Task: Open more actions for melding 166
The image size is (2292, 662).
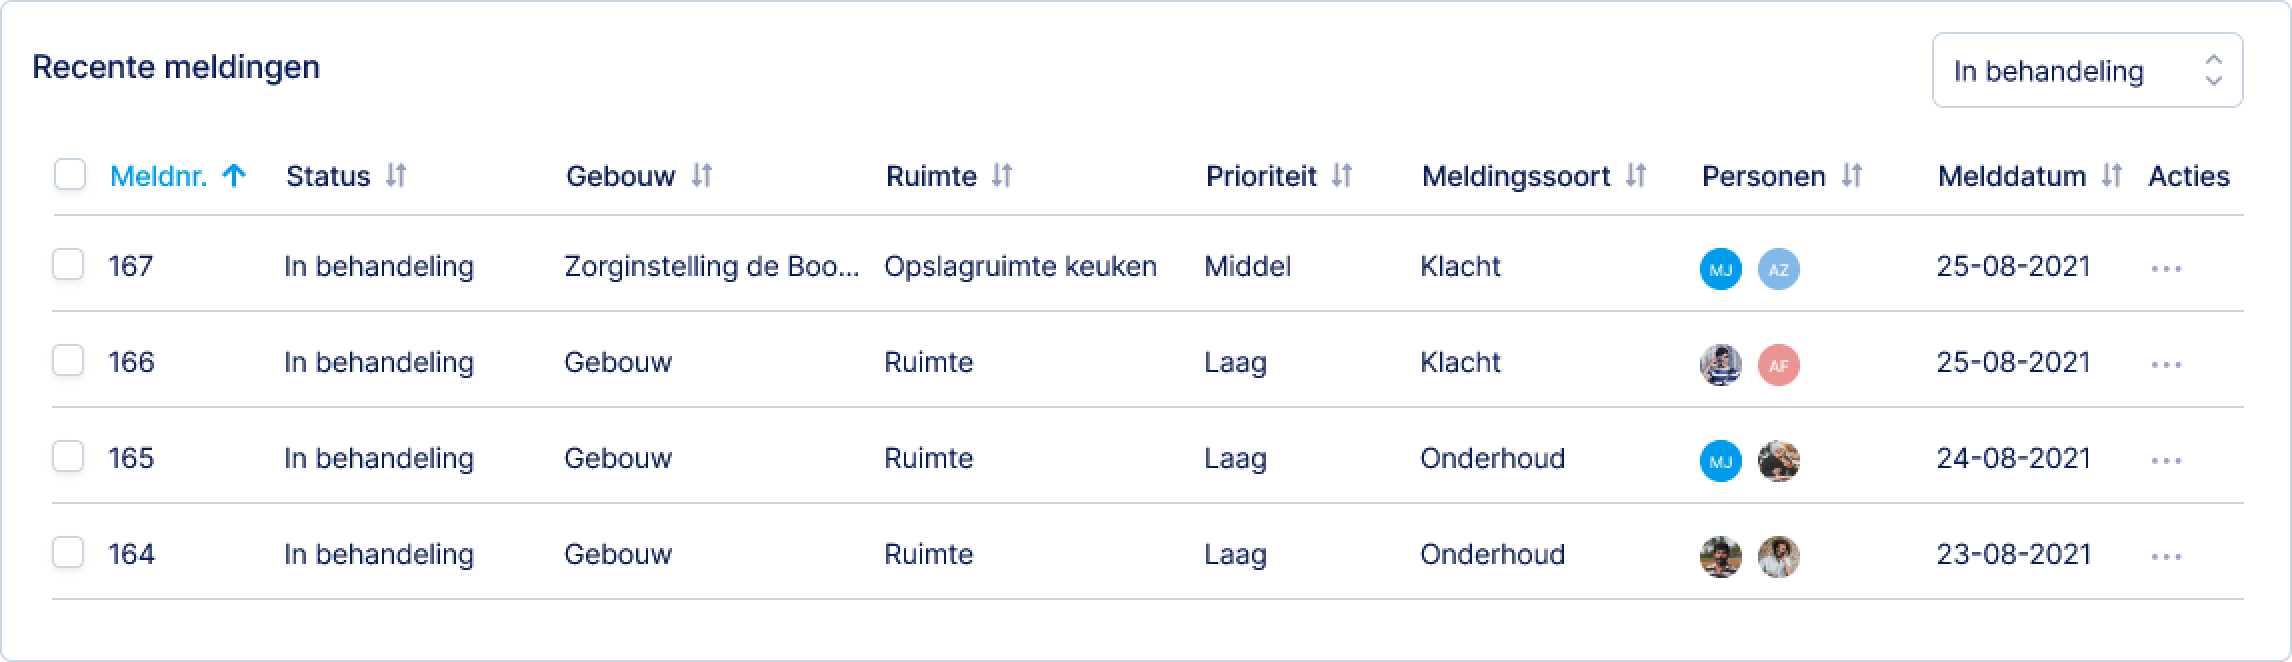Action: tap(2166, 364)
